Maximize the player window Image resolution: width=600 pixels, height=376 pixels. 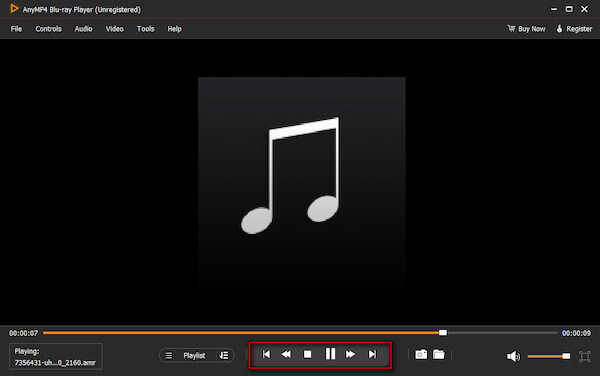pos(569,9)
